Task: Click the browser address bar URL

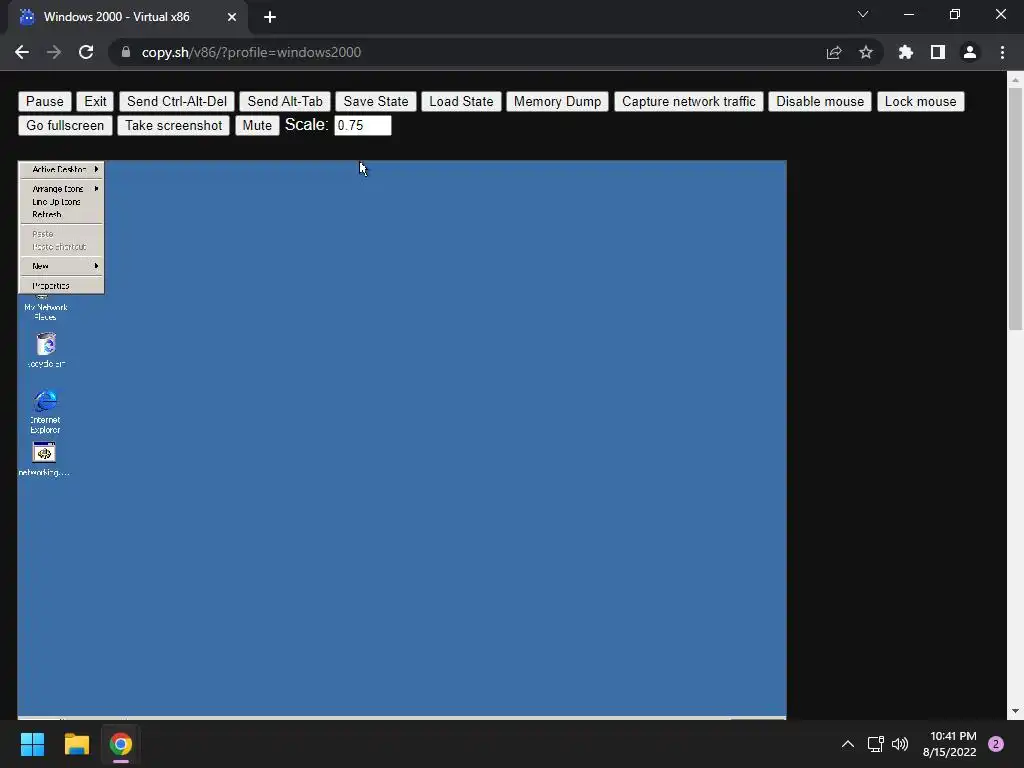Action: tap(251, 52)
